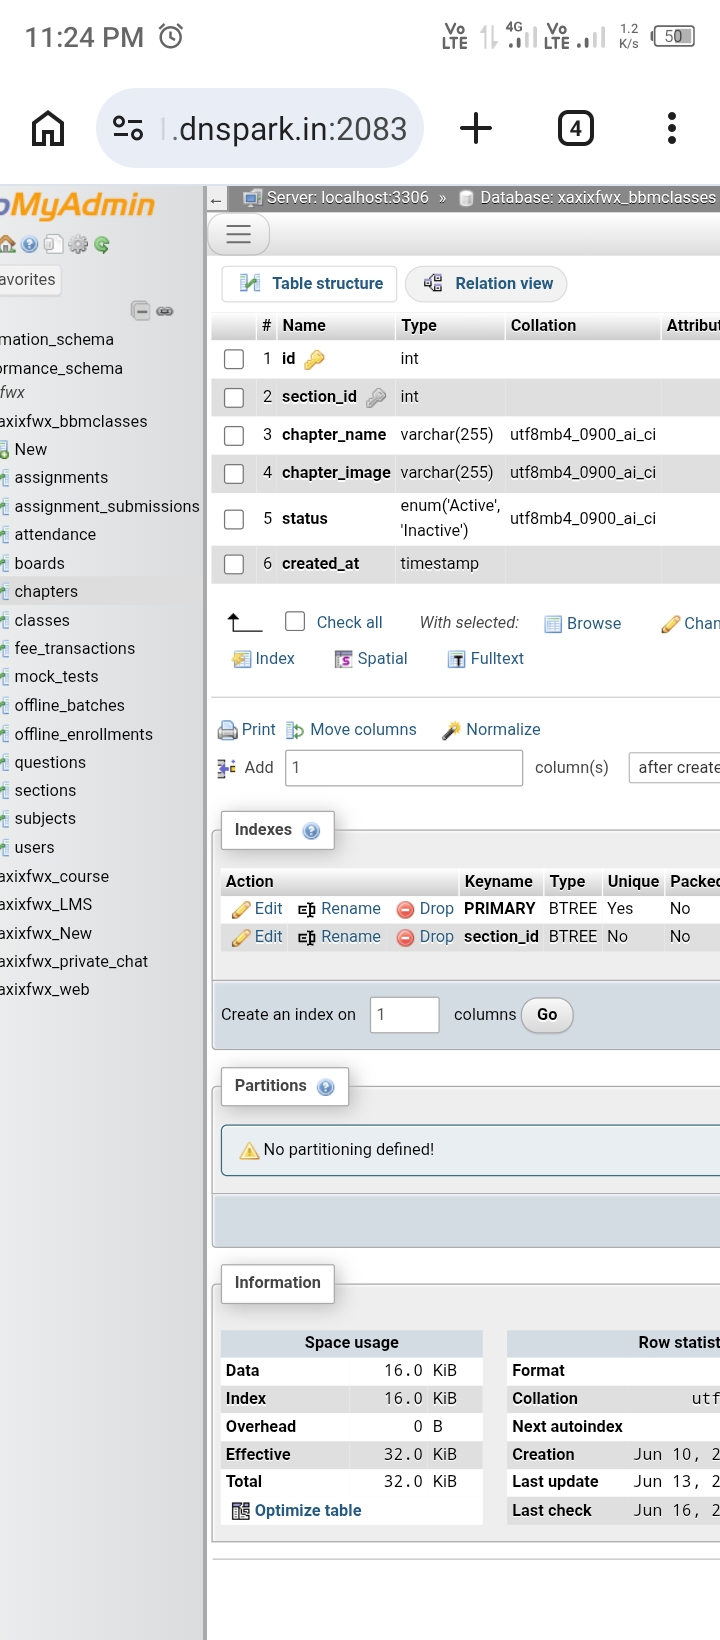Viewport: 720px width, 1640px height.
Task: Open the xaxixfwx_LMS database
Action: 46,905
